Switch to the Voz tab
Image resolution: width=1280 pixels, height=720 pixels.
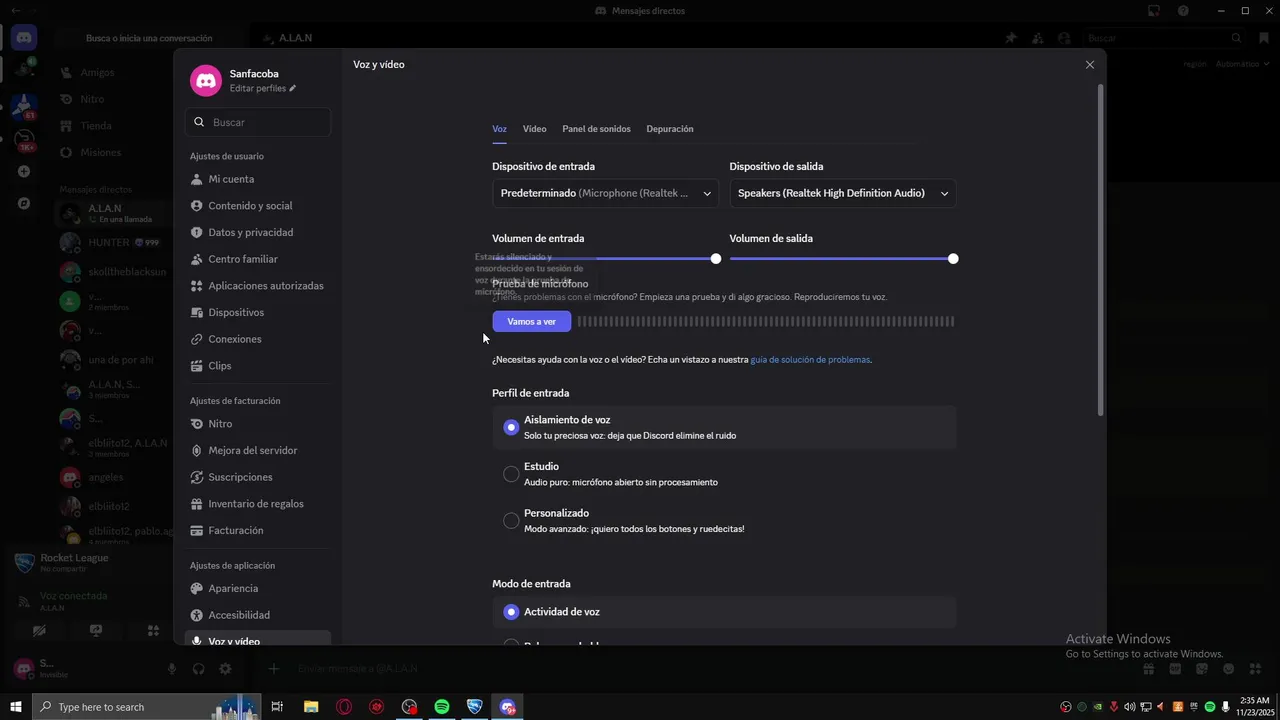[x=499, y=129]
